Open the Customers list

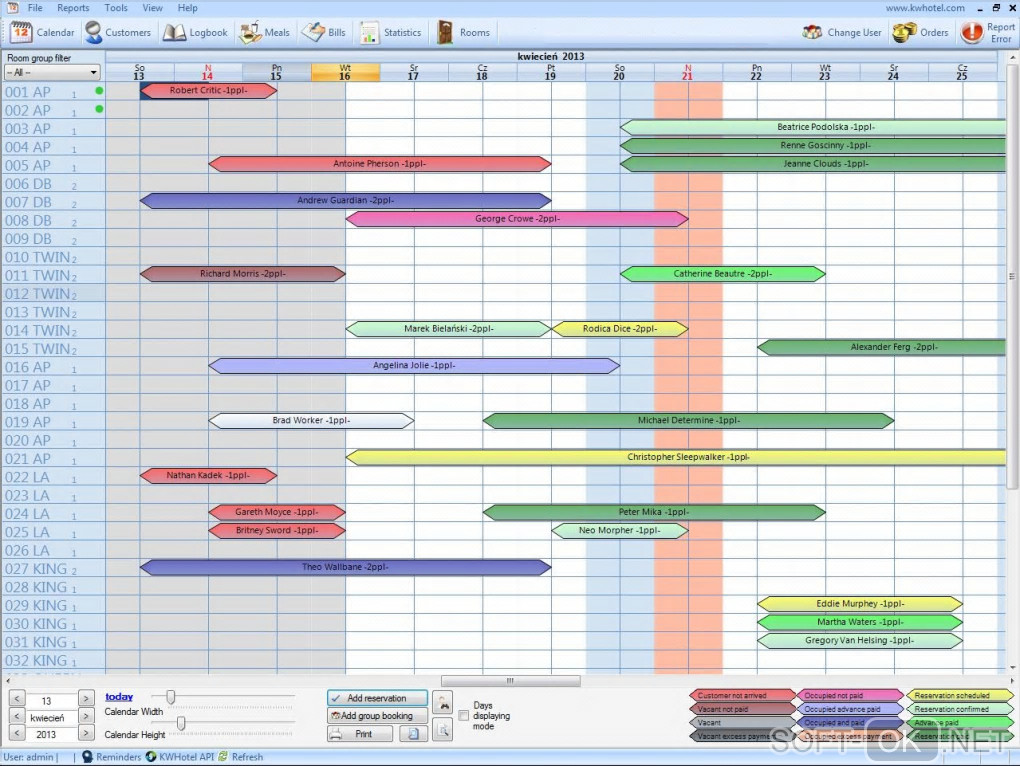[118, 33]
